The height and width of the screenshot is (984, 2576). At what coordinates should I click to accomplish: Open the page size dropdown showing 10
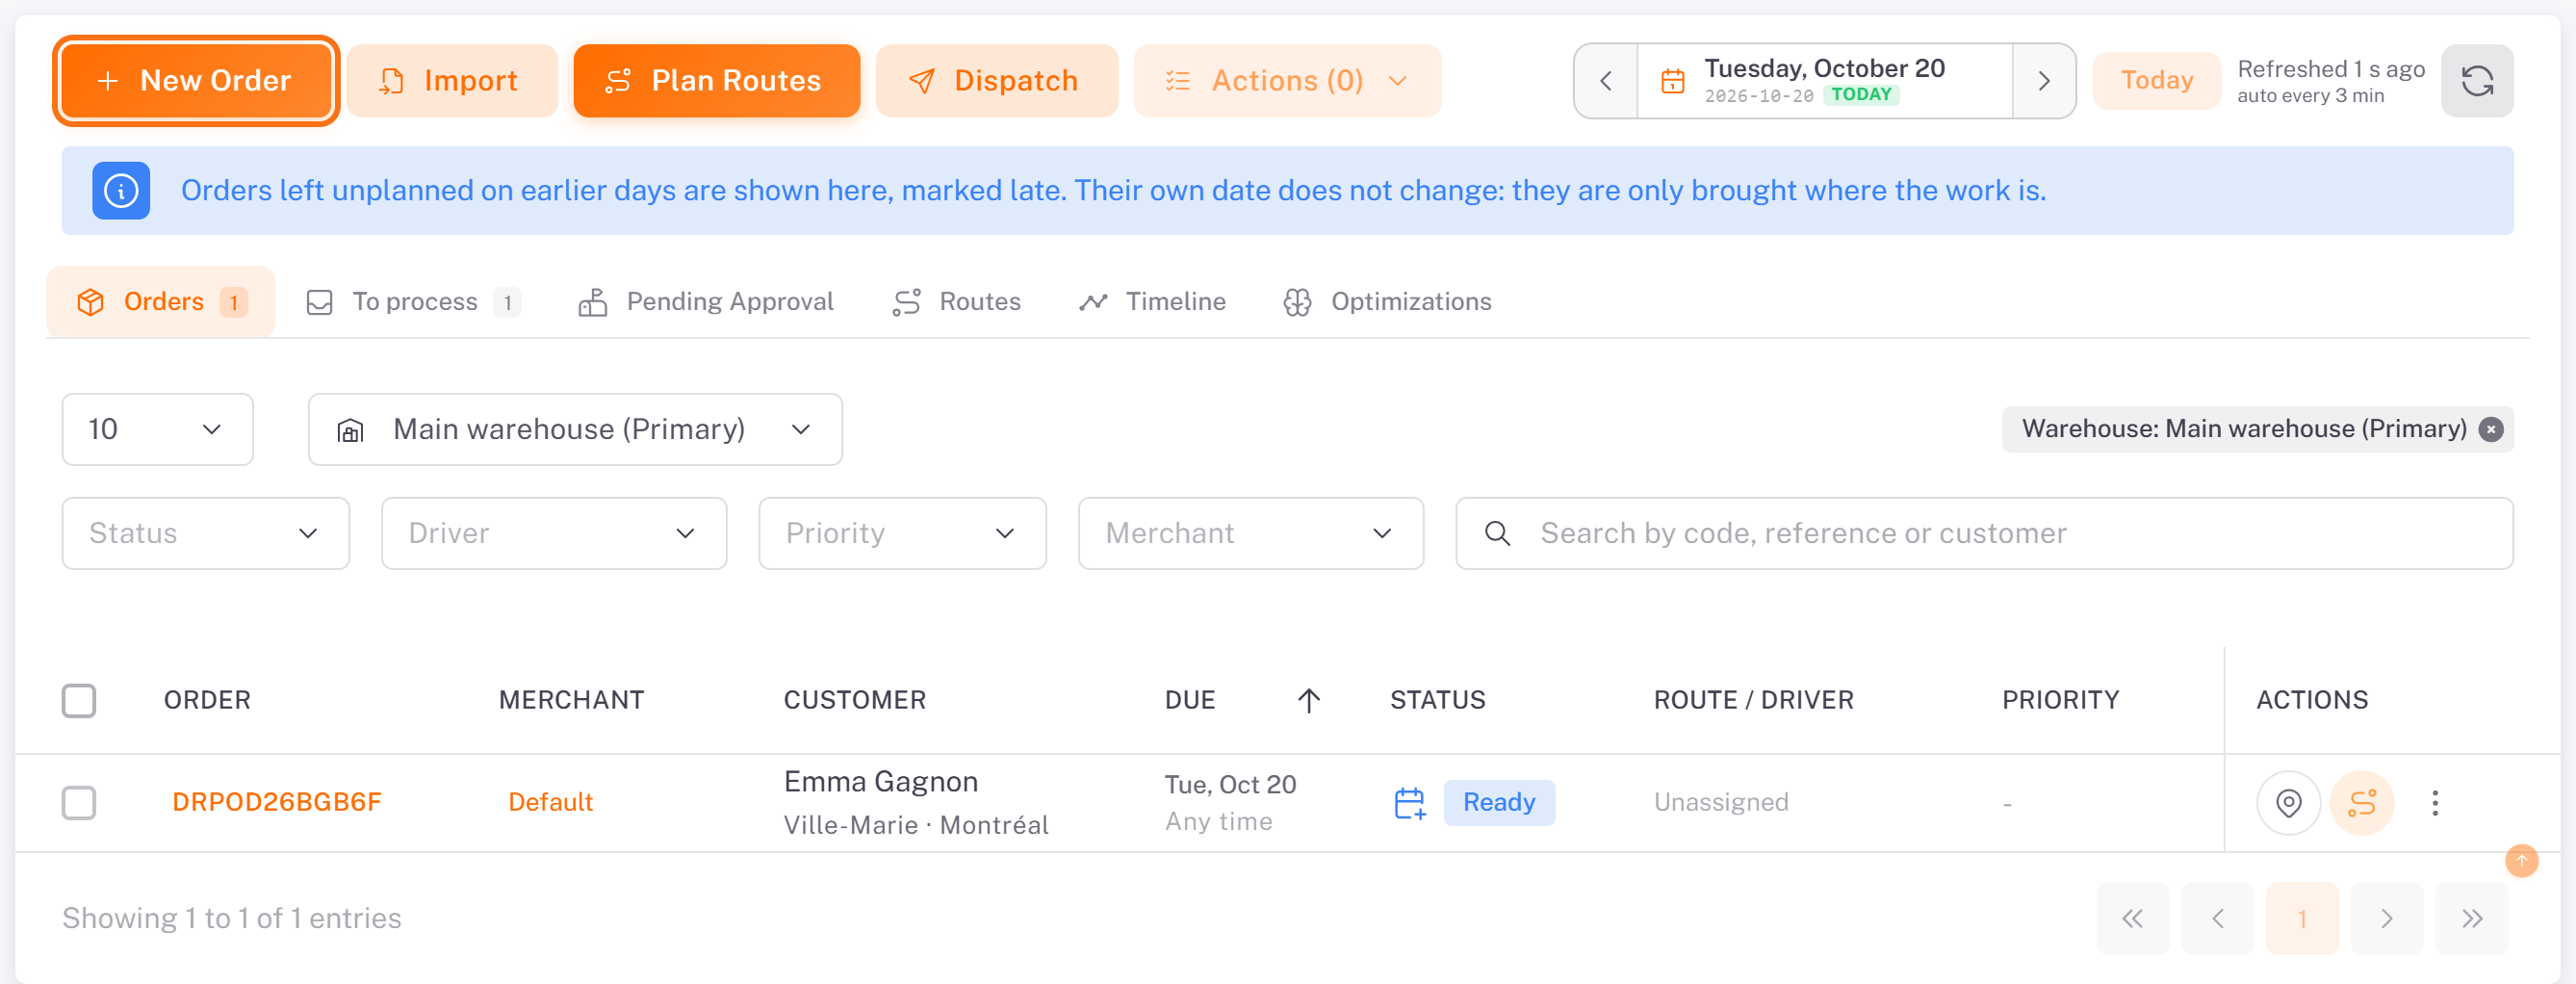[157, 429]
